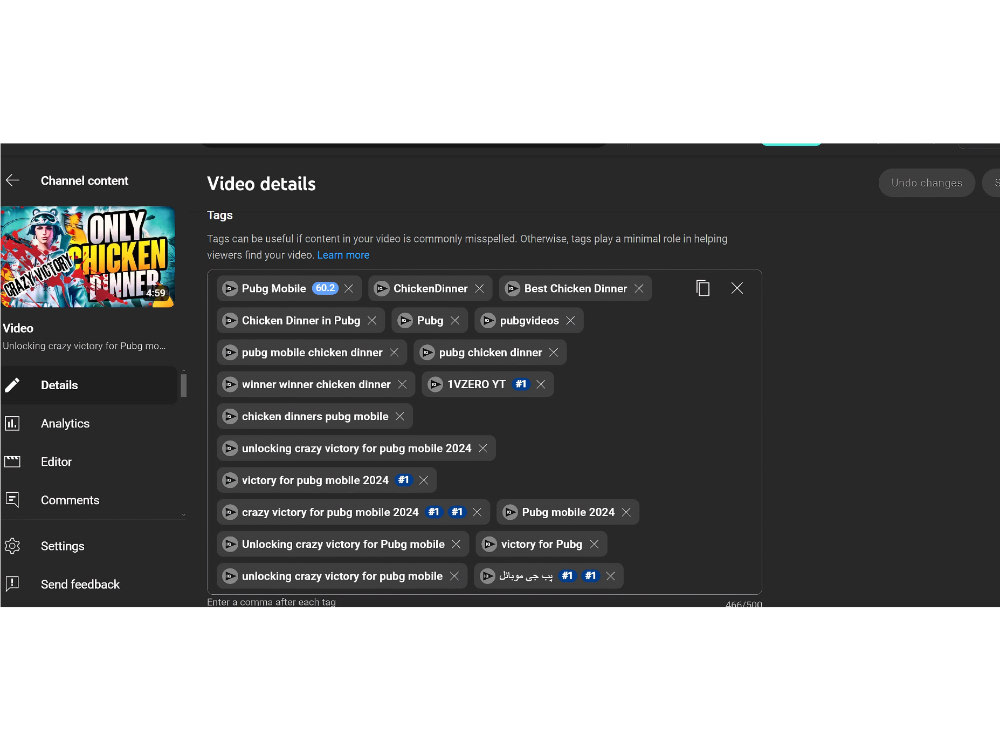1000x750 pixels.
Task: Remove the ChickenDinner tag
Action: pyautogui.click(x=480, y=289)
